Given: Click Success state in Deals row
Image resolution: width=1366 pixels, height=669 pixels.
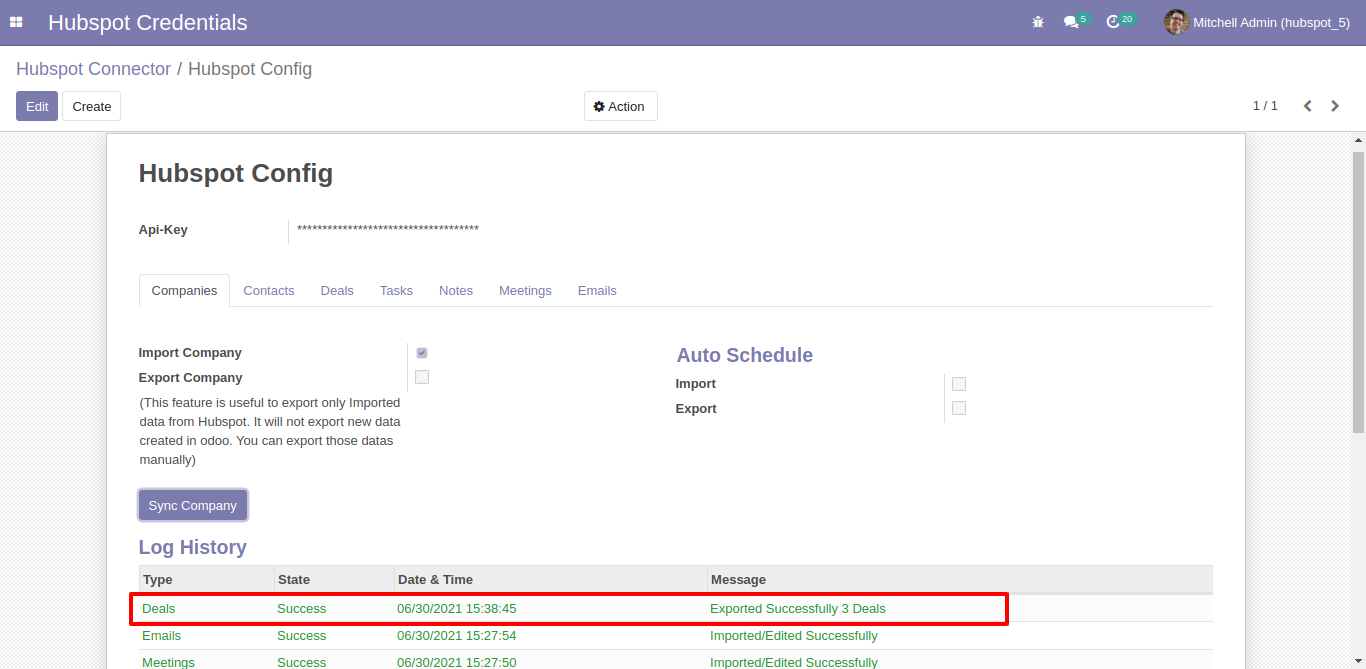Looking at the screenshot, I should pos(302,609).
